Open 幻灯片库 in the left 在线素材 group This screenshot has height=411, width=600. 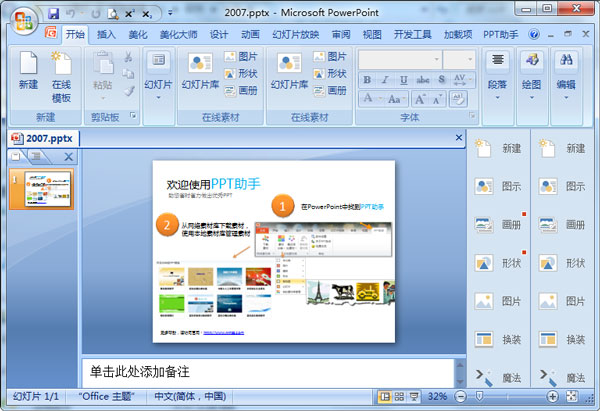tap(200, 71)
